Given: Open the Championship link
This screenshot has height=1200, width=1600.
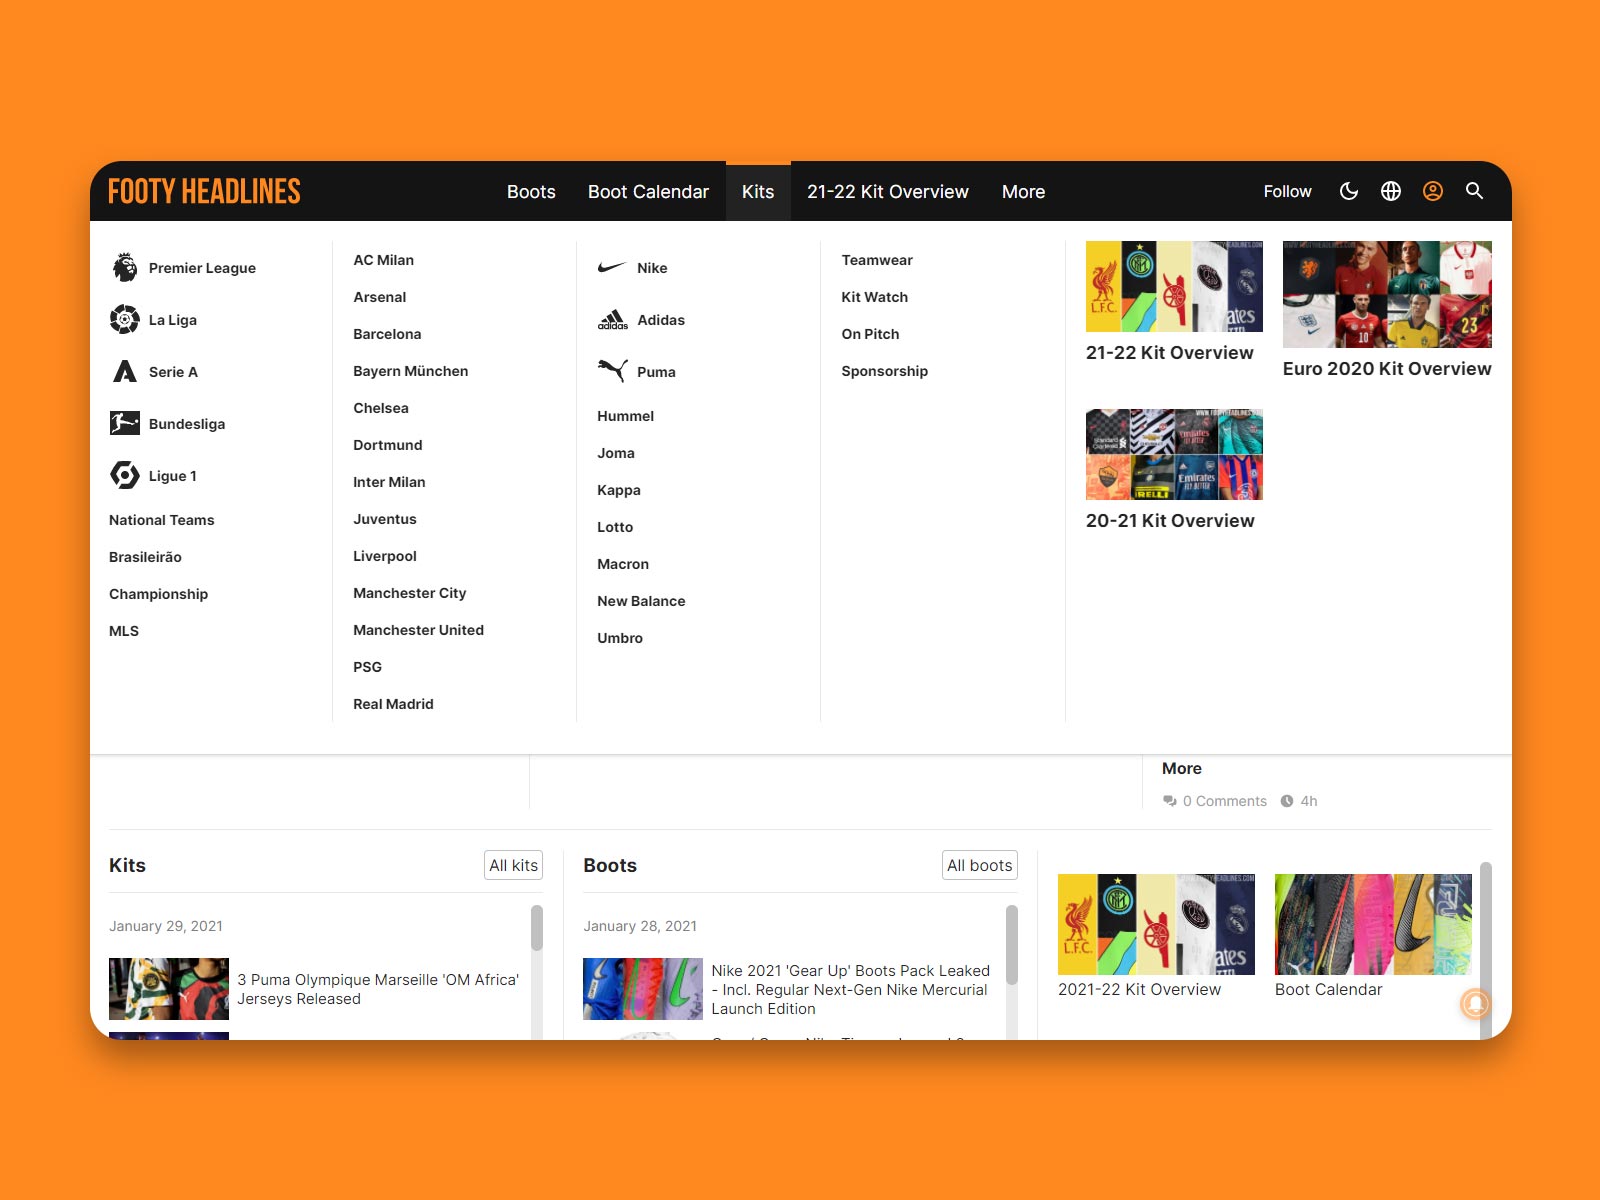Looking at the screenshot, I should (158, 594).
